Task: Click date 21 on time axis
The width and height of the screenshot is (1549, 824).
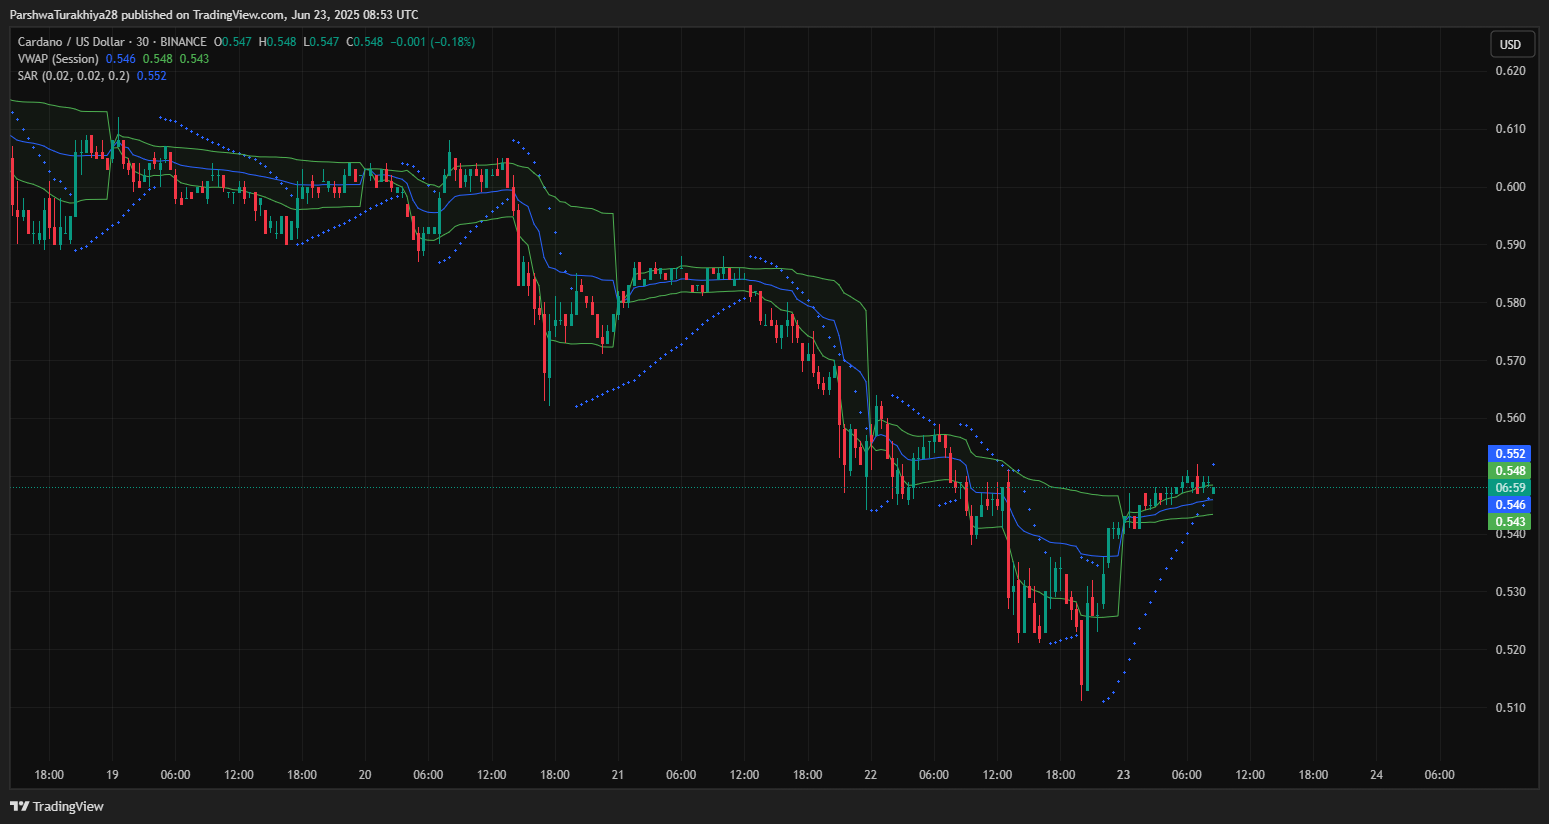Action: [618, 775]
